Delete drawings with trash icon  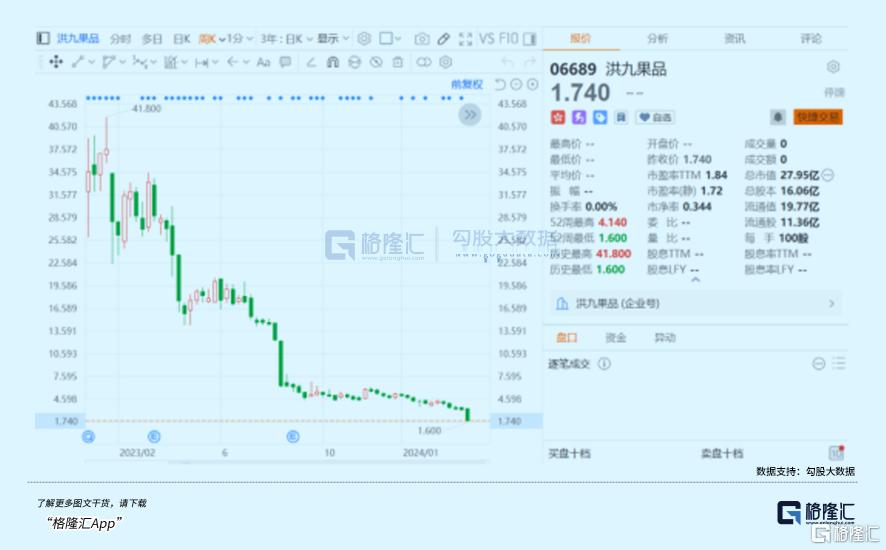point(398,62)
